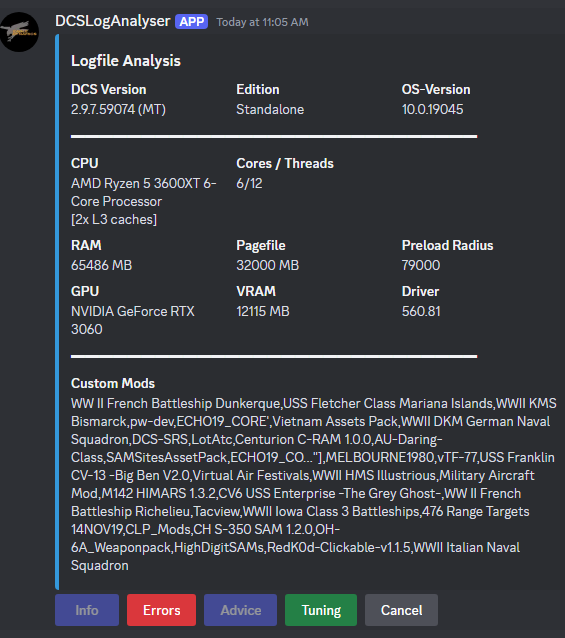
Task: Select the 65486 MB RAM value
Action: click(102, 265)
